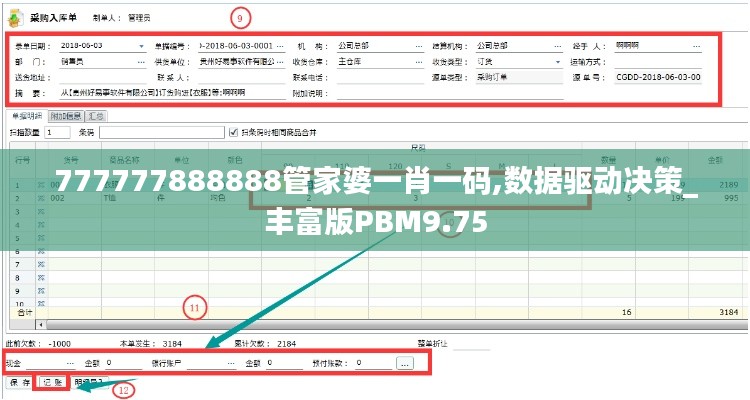Click row number 9 in the grid
The image size is (750, 400).
pos(18,291)
